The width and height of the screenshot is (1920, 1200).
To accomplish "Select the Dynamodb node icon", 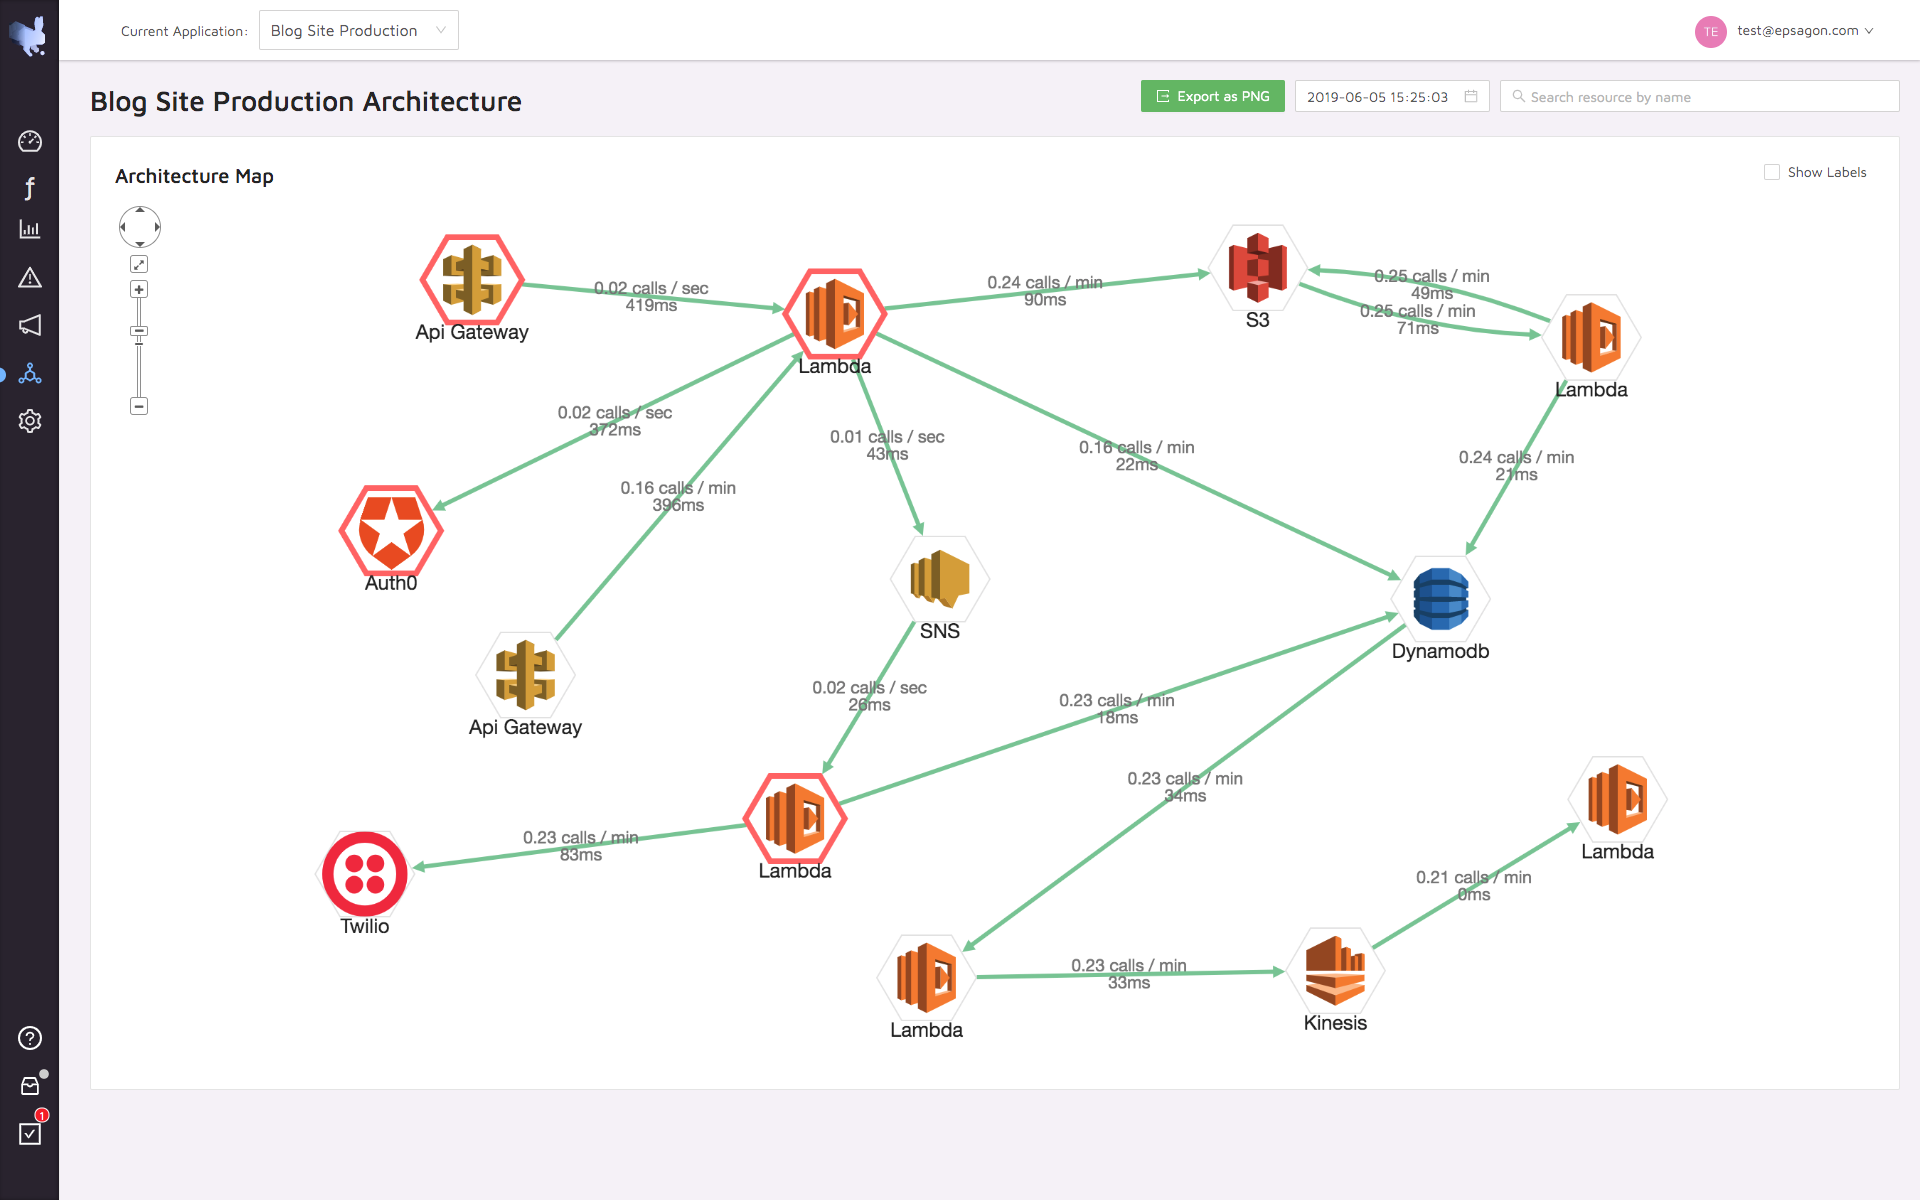I will (x=1440, y=599).
